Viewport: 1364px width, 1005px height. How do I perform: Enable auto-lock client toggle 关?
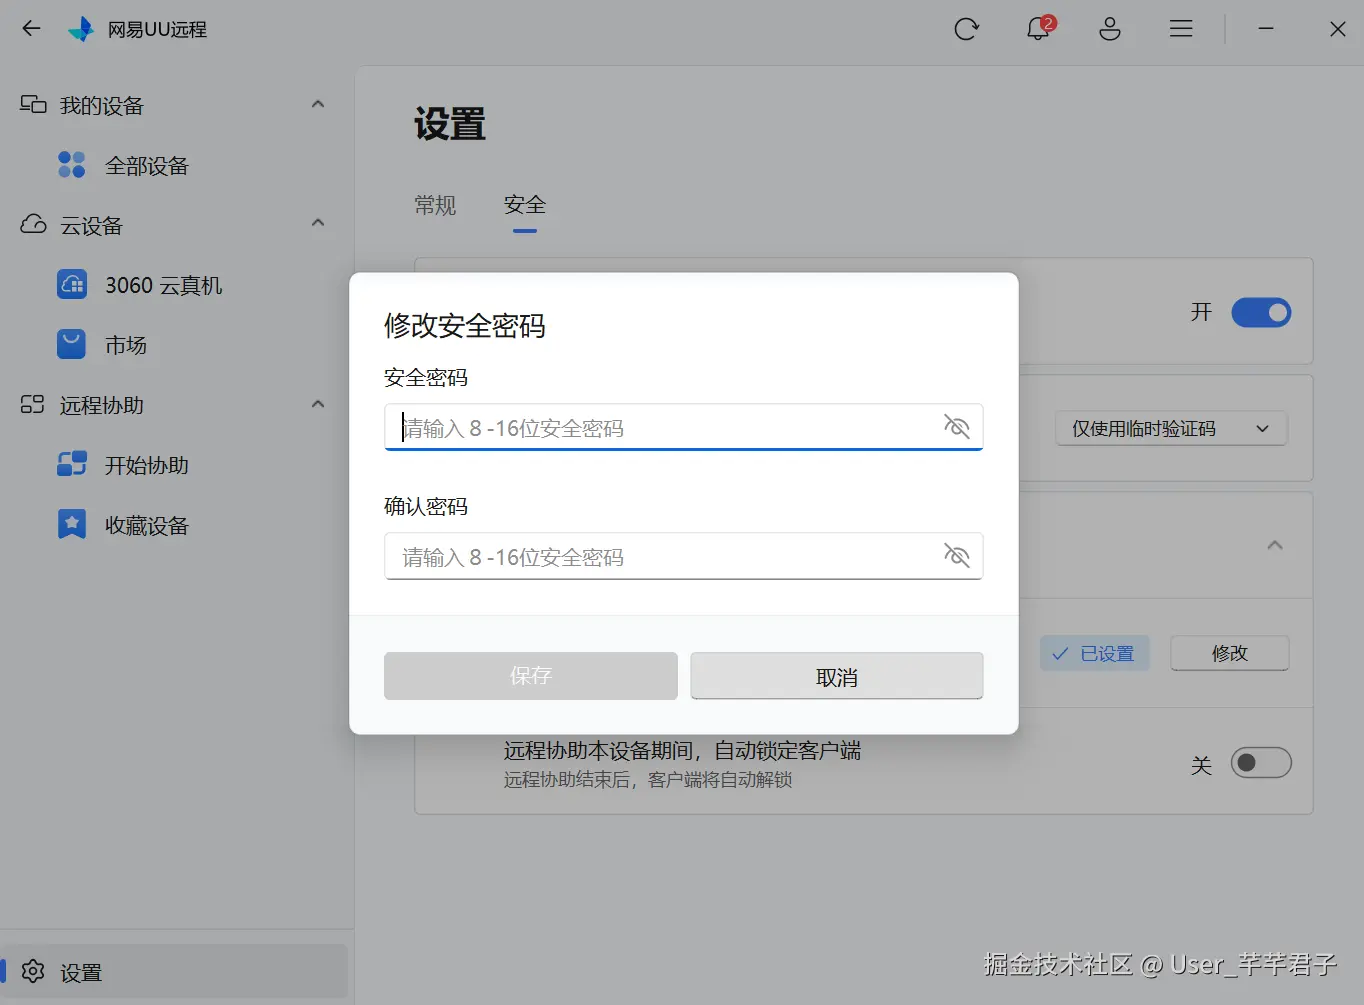pyautogui.click(x=1261, y=763)
